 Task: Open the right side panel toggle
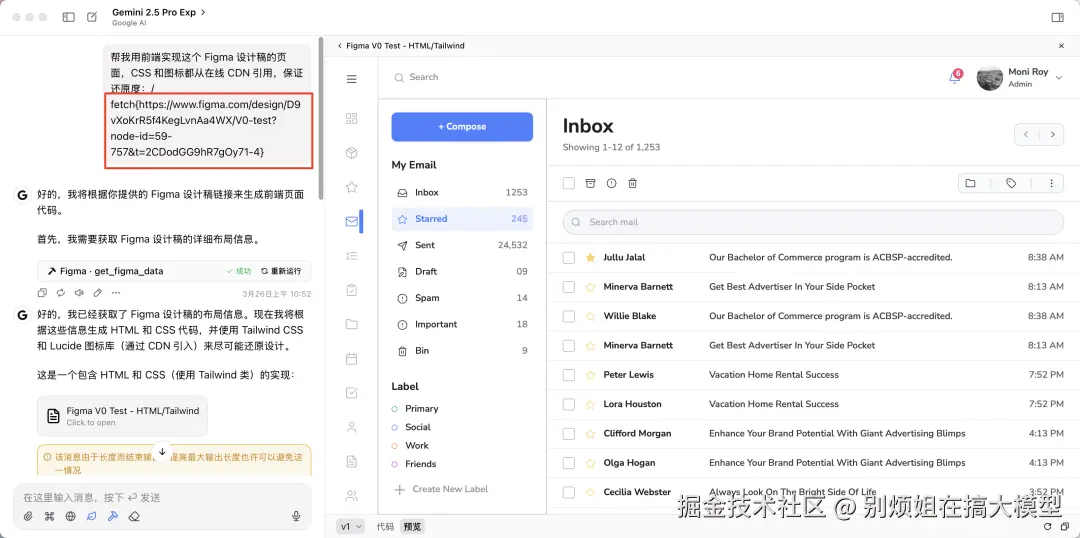1057,17
